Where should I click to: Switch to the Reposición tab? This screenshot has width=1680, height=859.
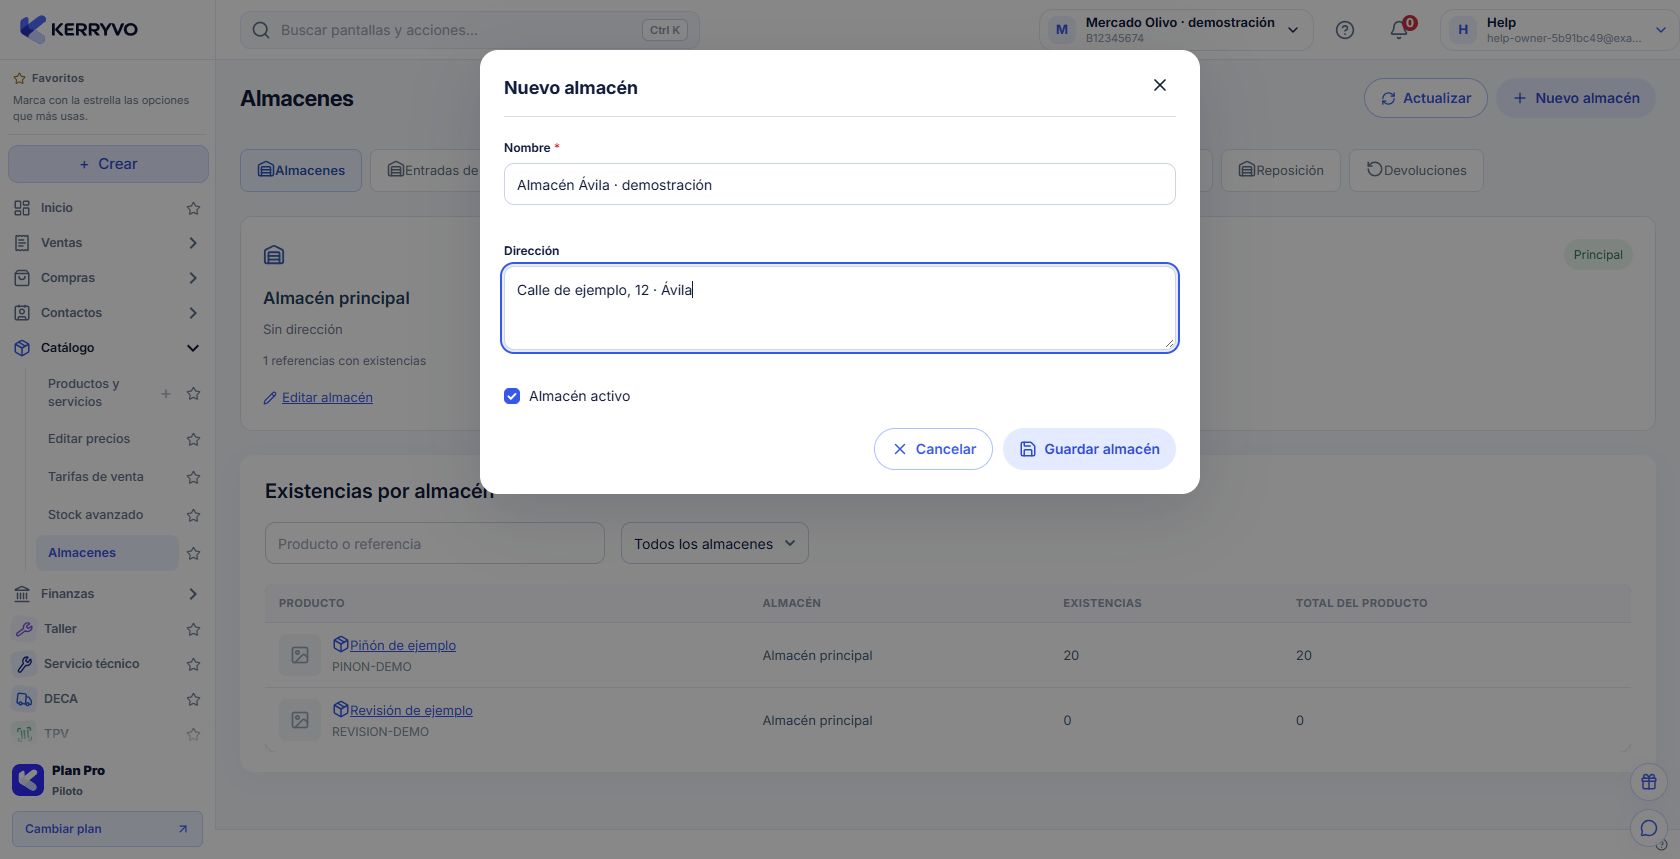pos(1281,170)
